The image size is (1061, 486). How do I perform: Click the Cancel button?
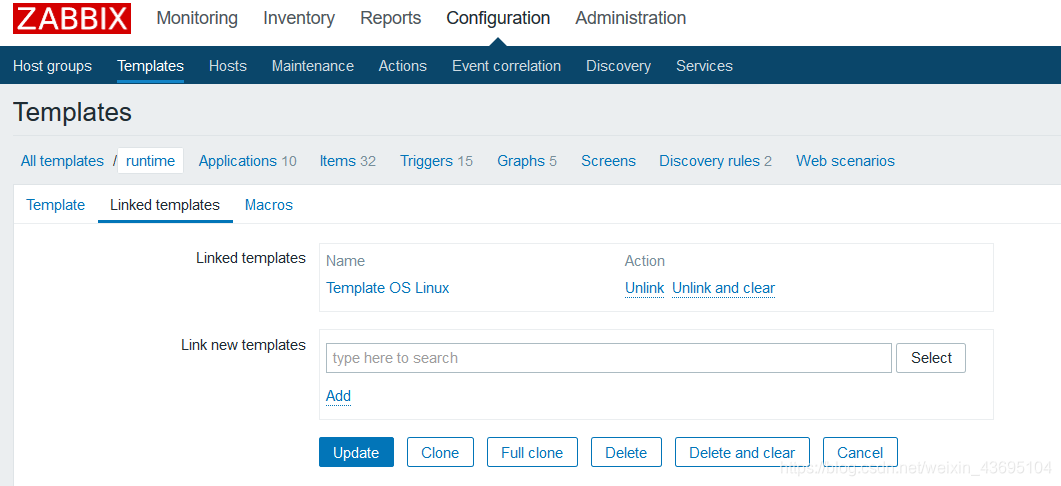point(860,452)
